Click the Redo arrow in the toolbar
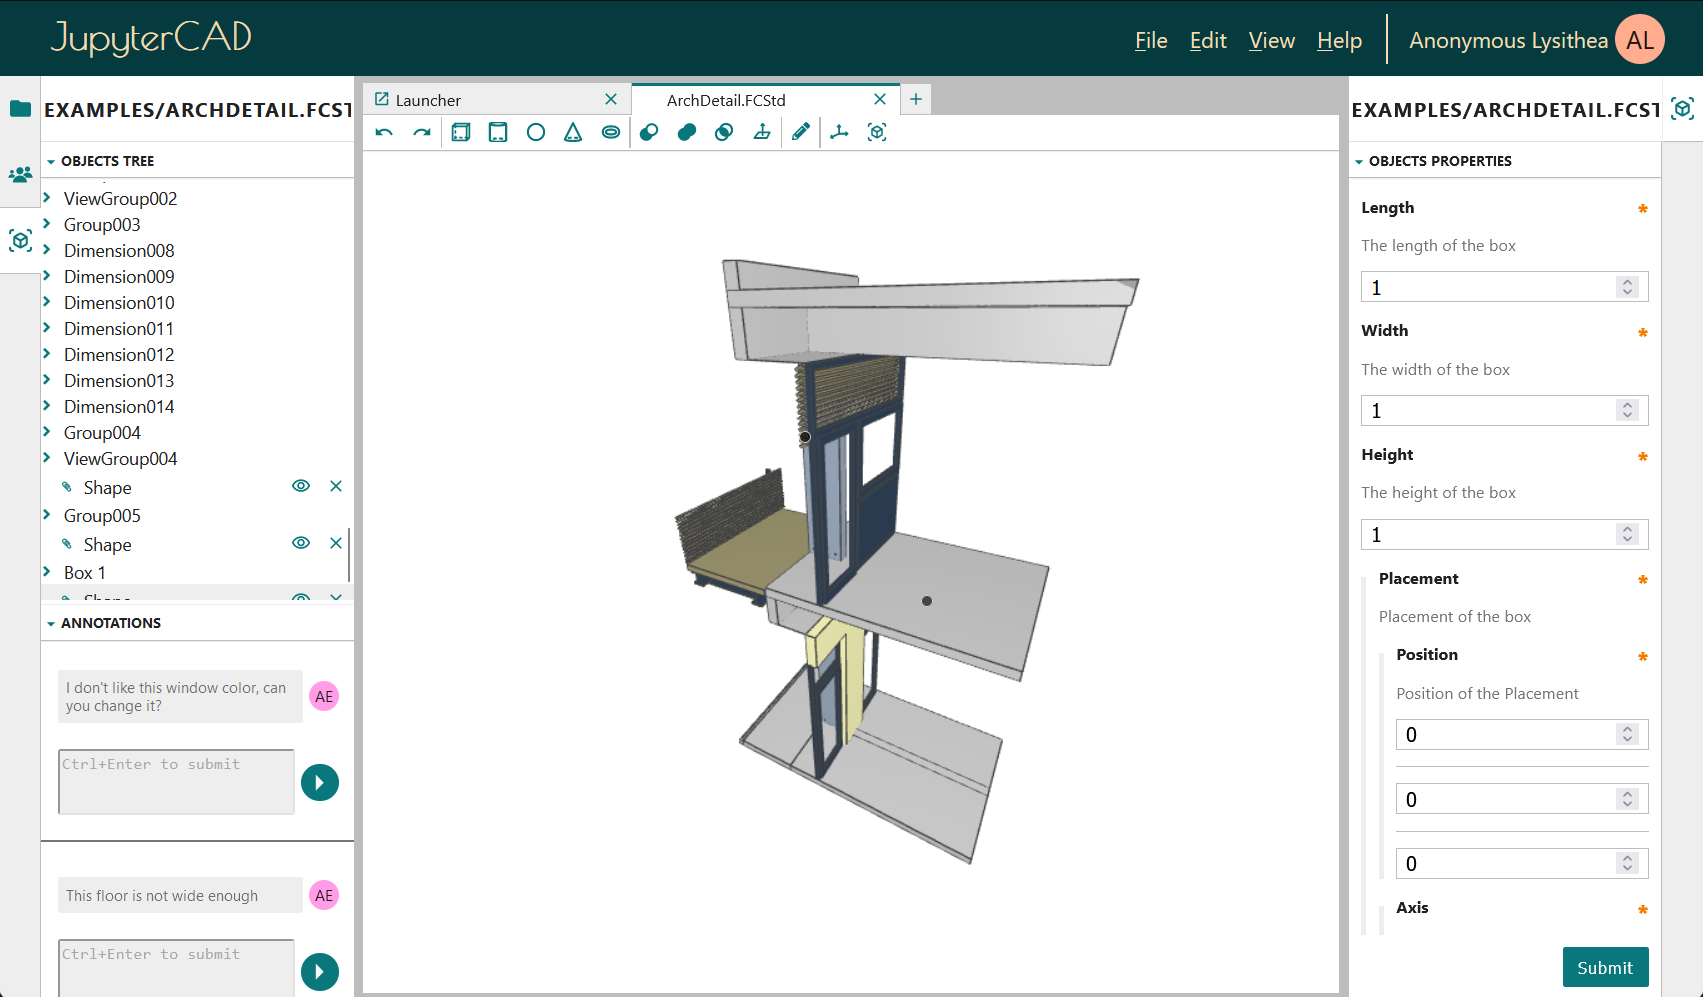The image size is (1703, 997). 422,132
